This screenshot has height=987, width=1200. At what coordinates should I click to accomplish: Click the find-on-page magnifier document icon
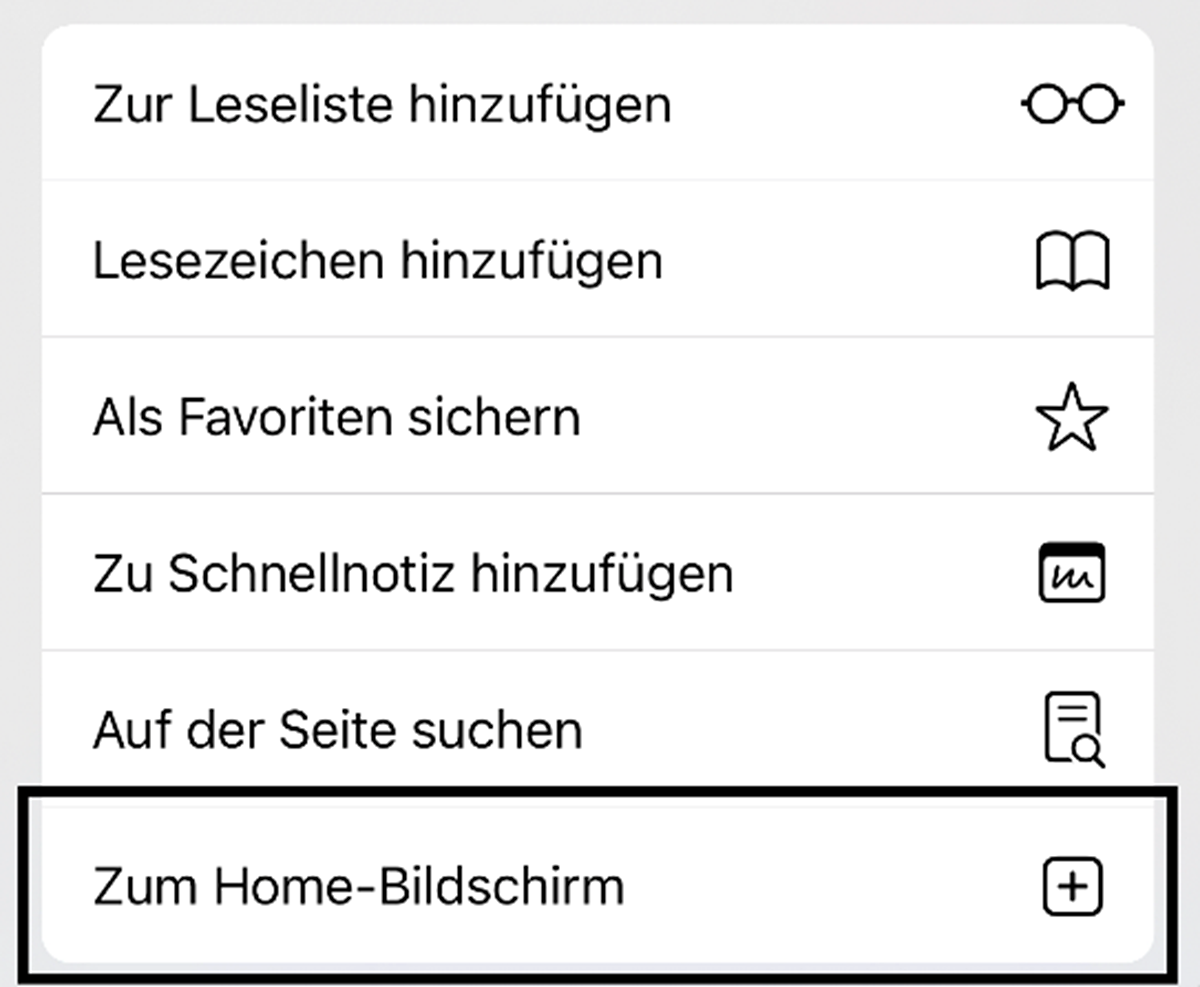[x=1070, y=730]
